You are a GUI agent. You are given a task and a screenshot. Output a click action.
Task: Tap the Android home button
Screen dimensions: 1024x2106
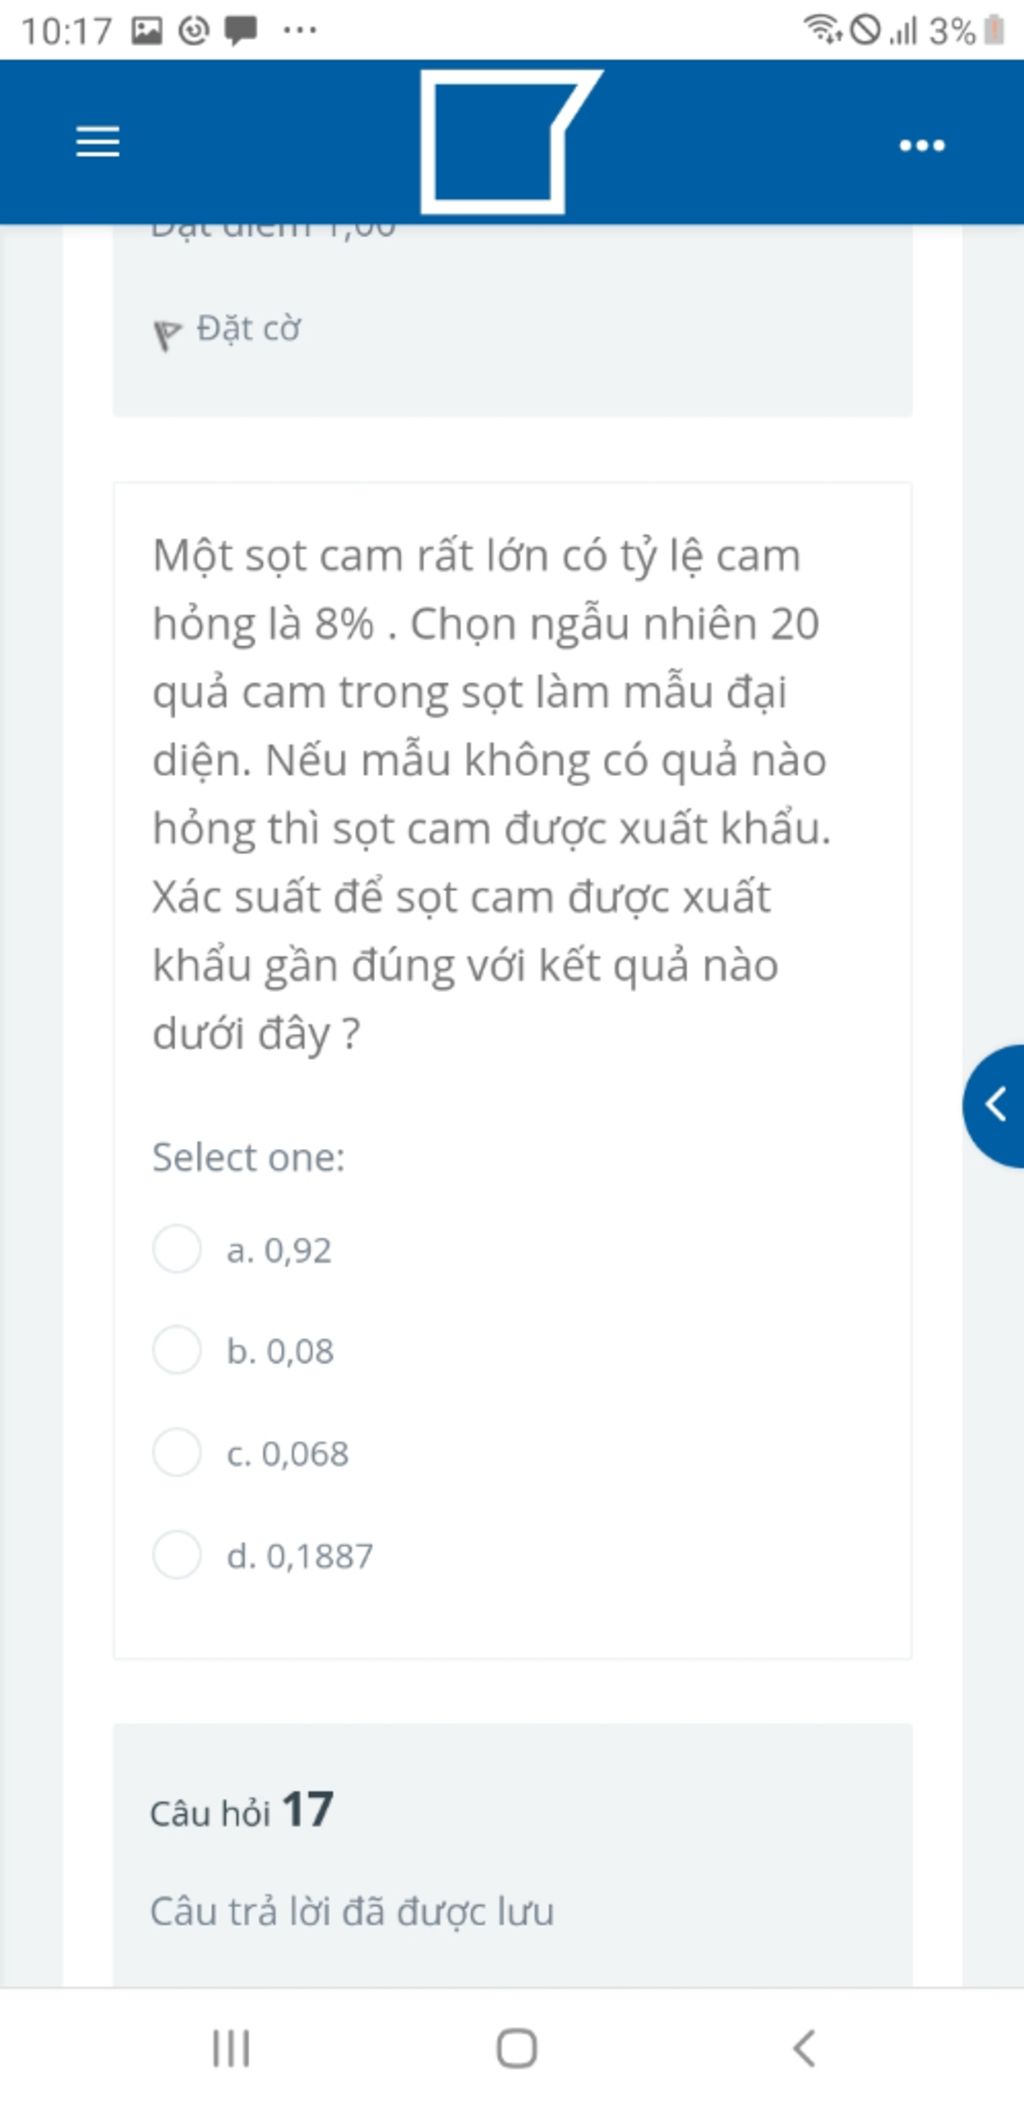(517, 2048)
